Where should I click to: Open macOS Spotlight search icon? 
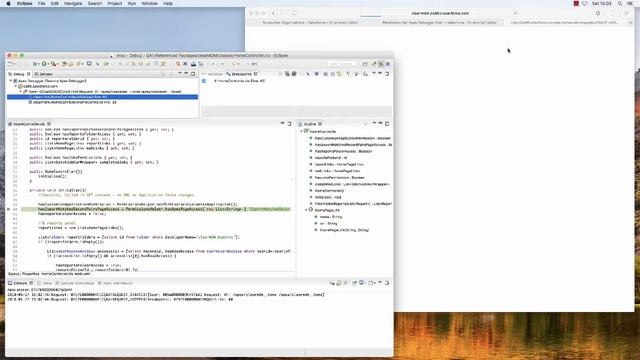pos(620,3)
